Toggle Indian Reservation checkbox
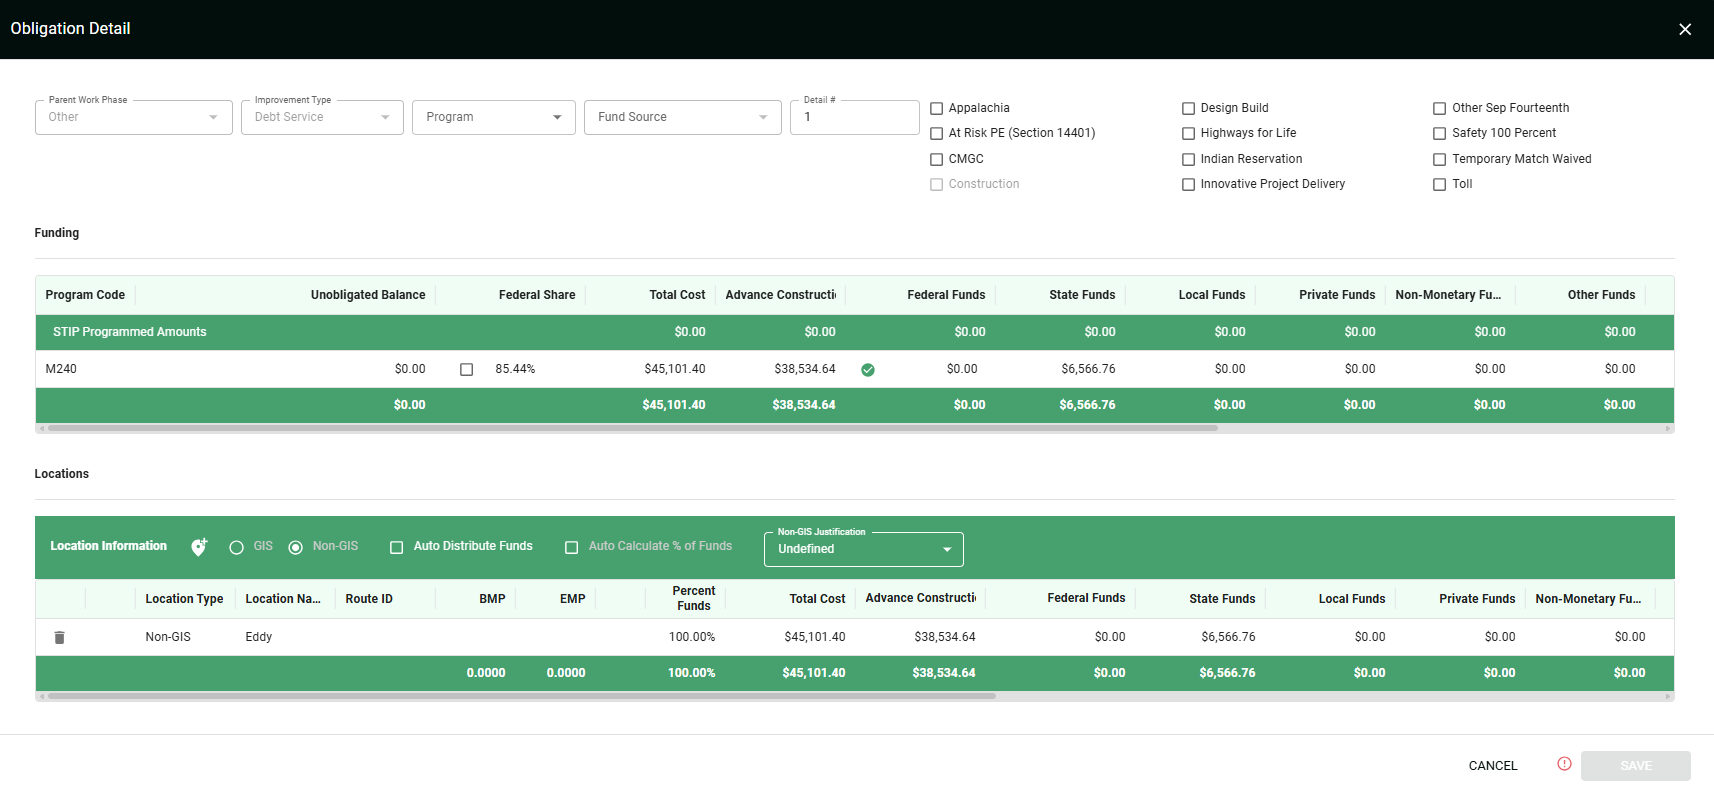 tap(1189, 159)
